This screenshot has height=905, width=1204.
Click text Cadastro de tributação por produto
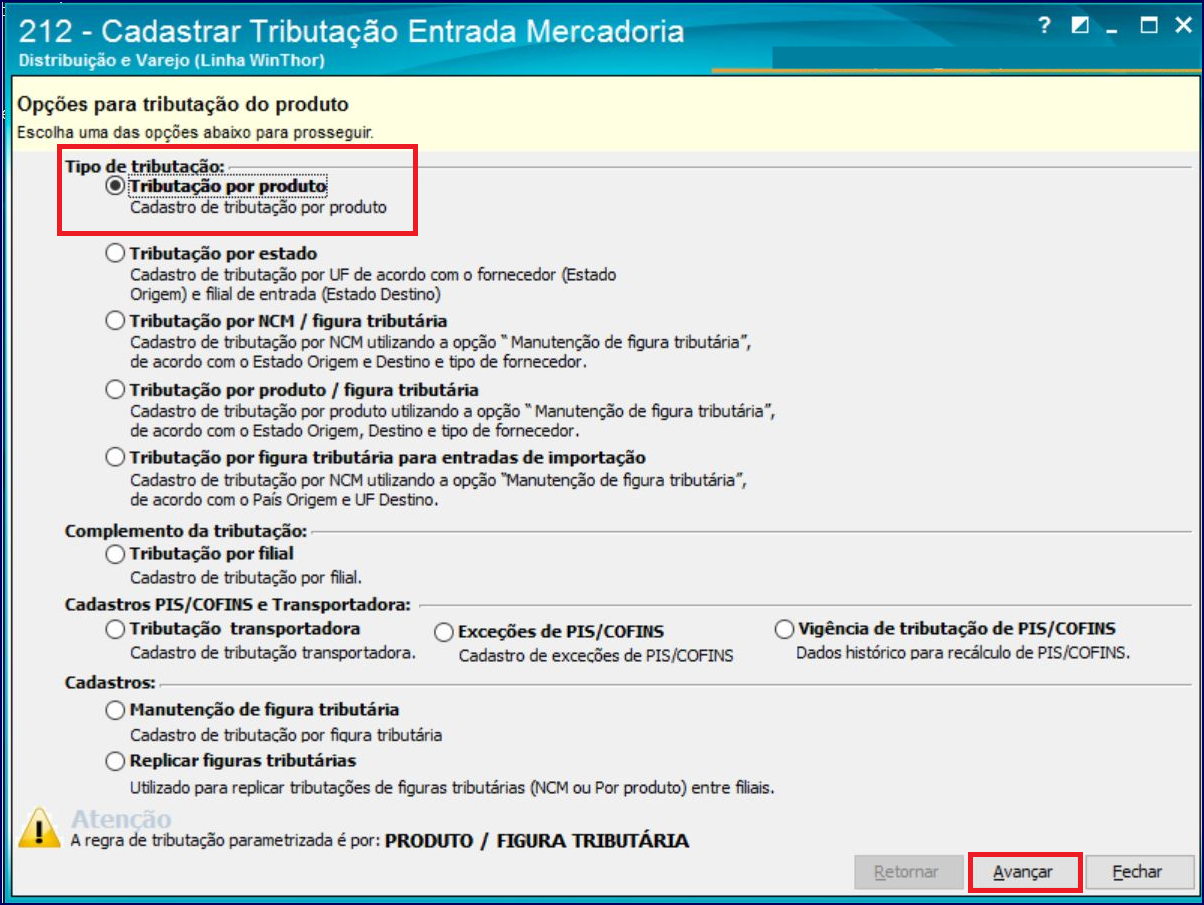click(258, 208)
